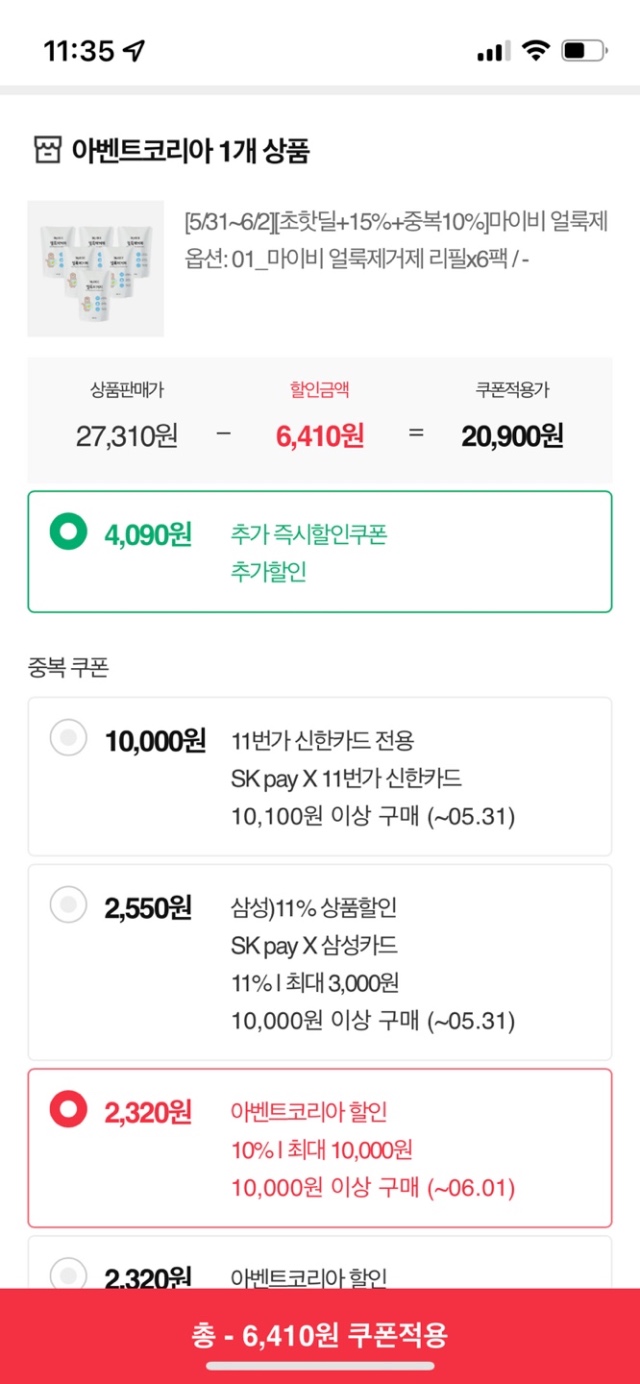Open the product thumbnail image

(x=95, y=268)
